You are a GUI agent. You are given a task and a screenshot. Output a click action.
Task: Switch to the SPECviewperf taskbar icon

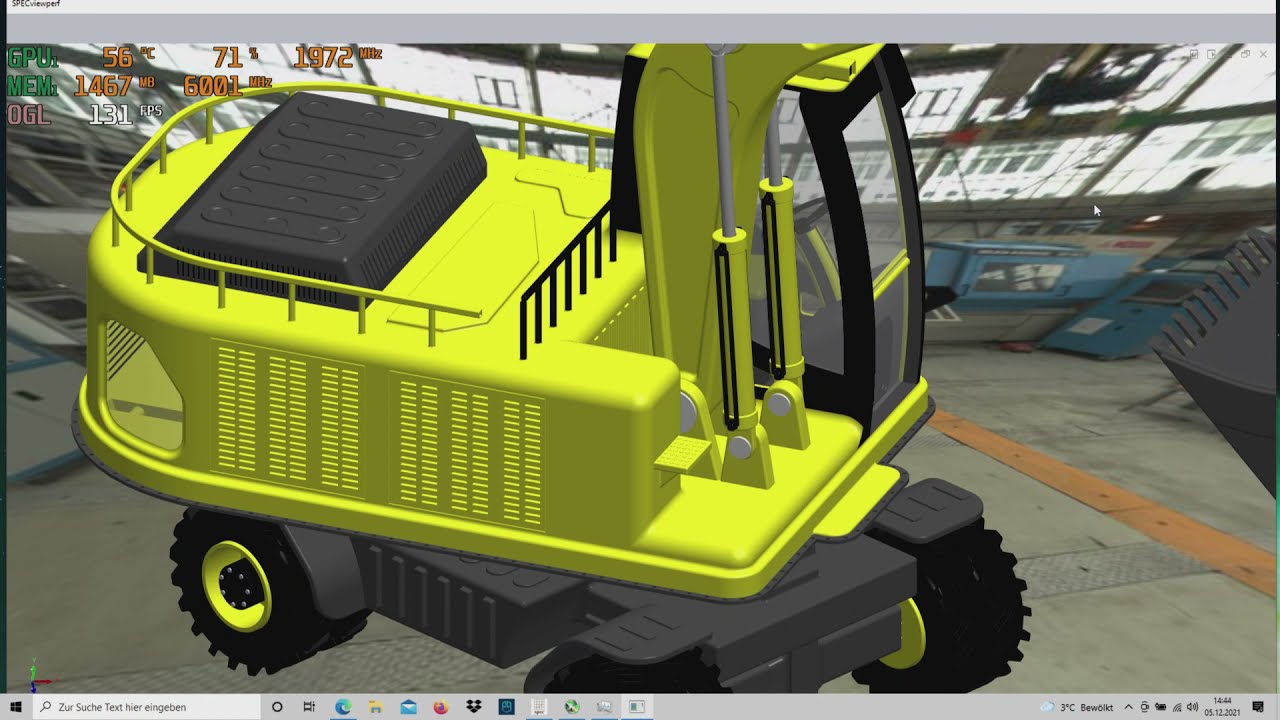pos(539,707)
